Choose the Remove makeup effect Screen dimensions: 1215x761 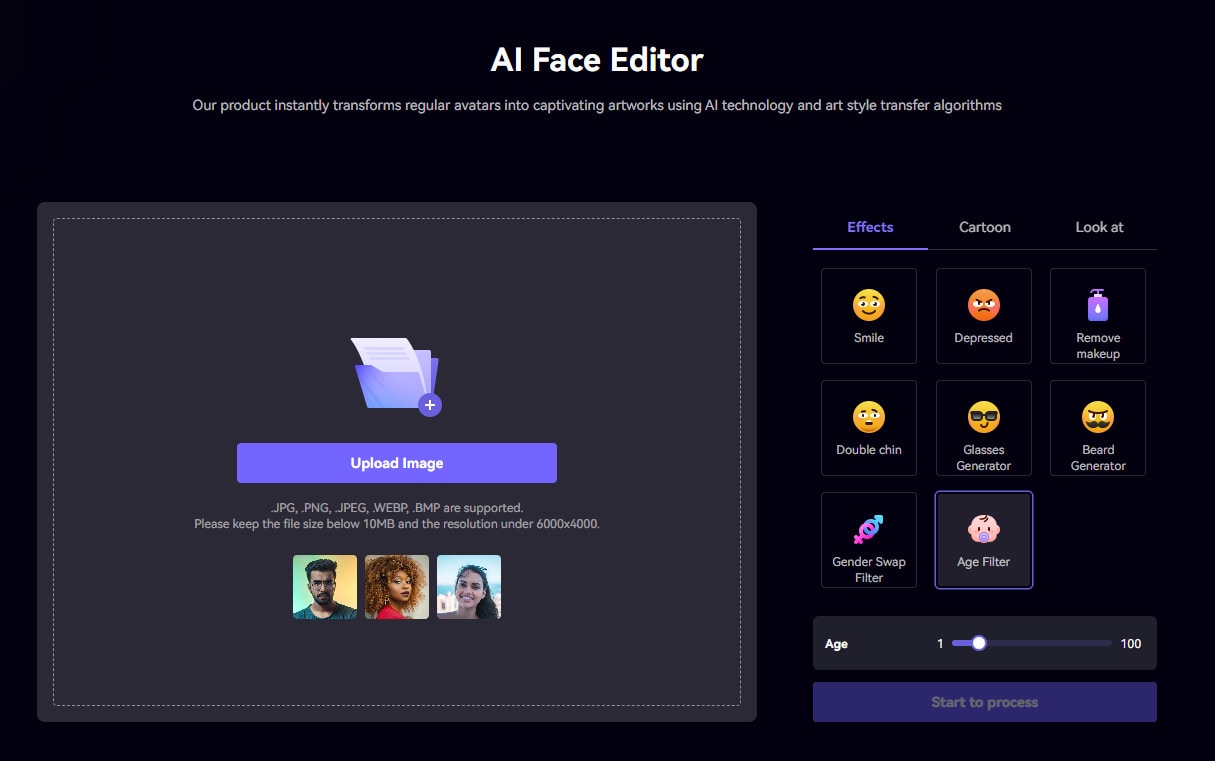[x=1098, y=316]
